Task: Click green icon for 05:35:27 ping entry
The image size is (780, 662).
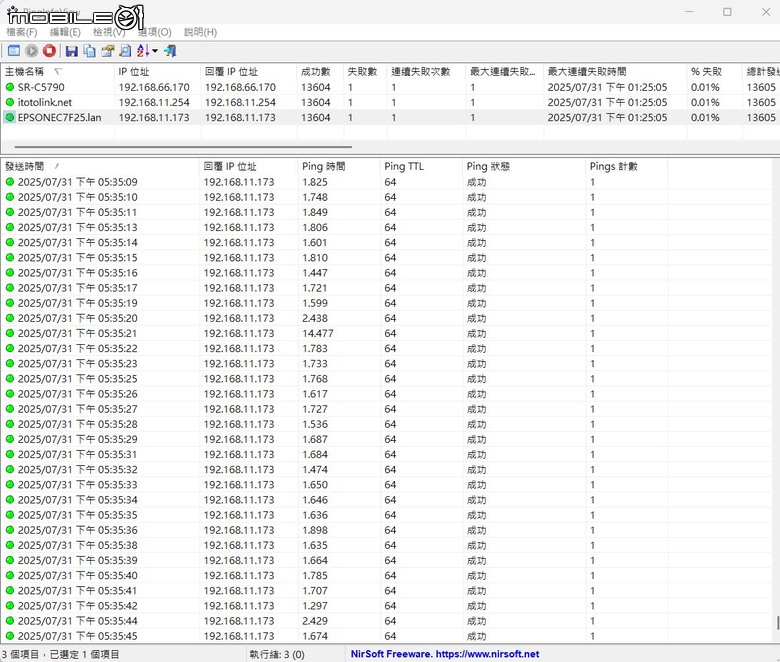Action: coord(9,409)
